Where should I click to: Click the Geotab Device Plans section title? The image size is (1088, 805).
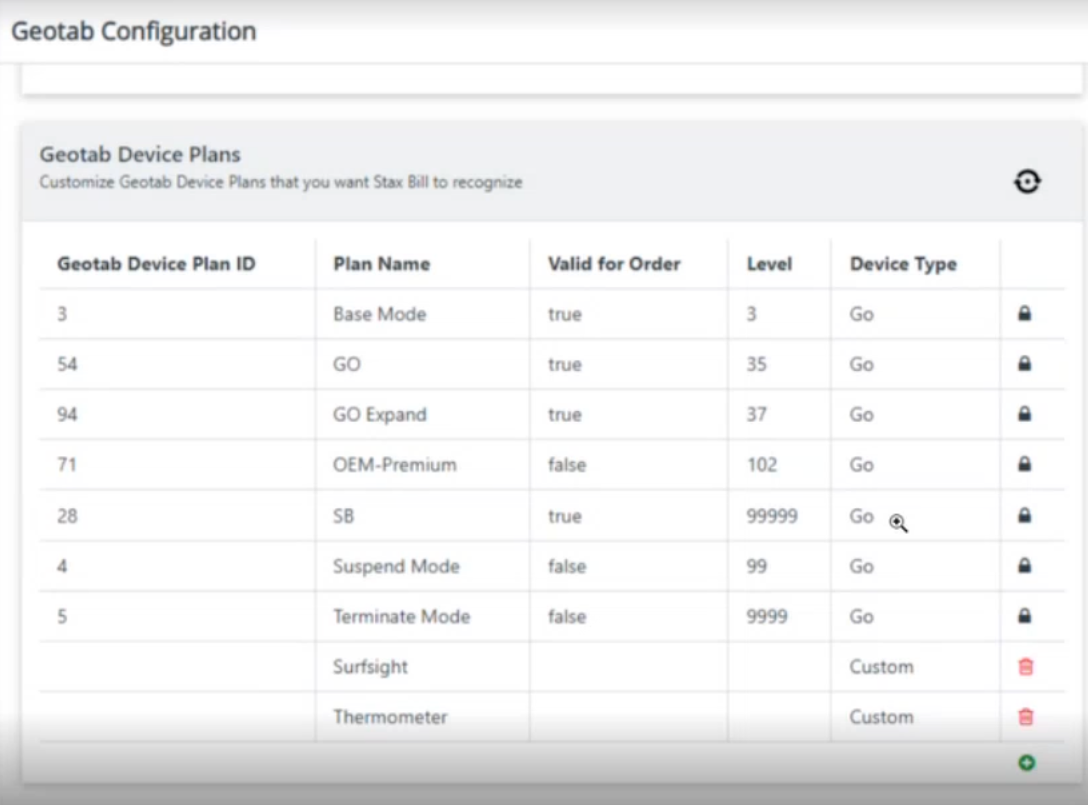[140, 154]
